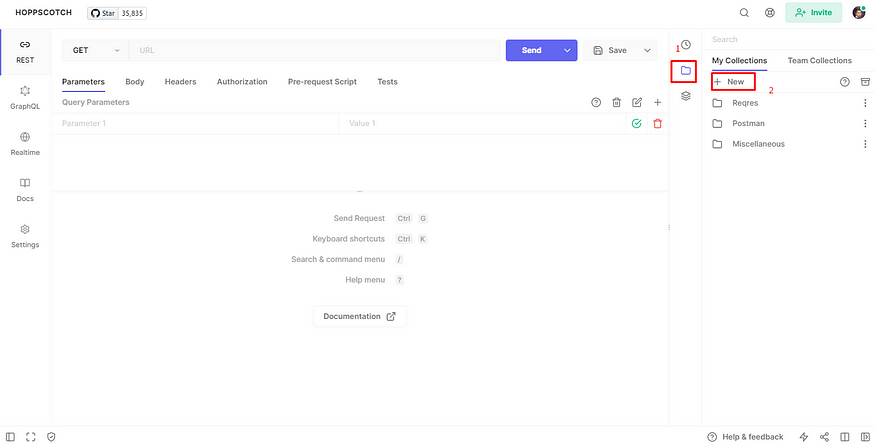Click the import/export archive icon
875x447 pixels.
pyautogui.click(x=865, y=82)
